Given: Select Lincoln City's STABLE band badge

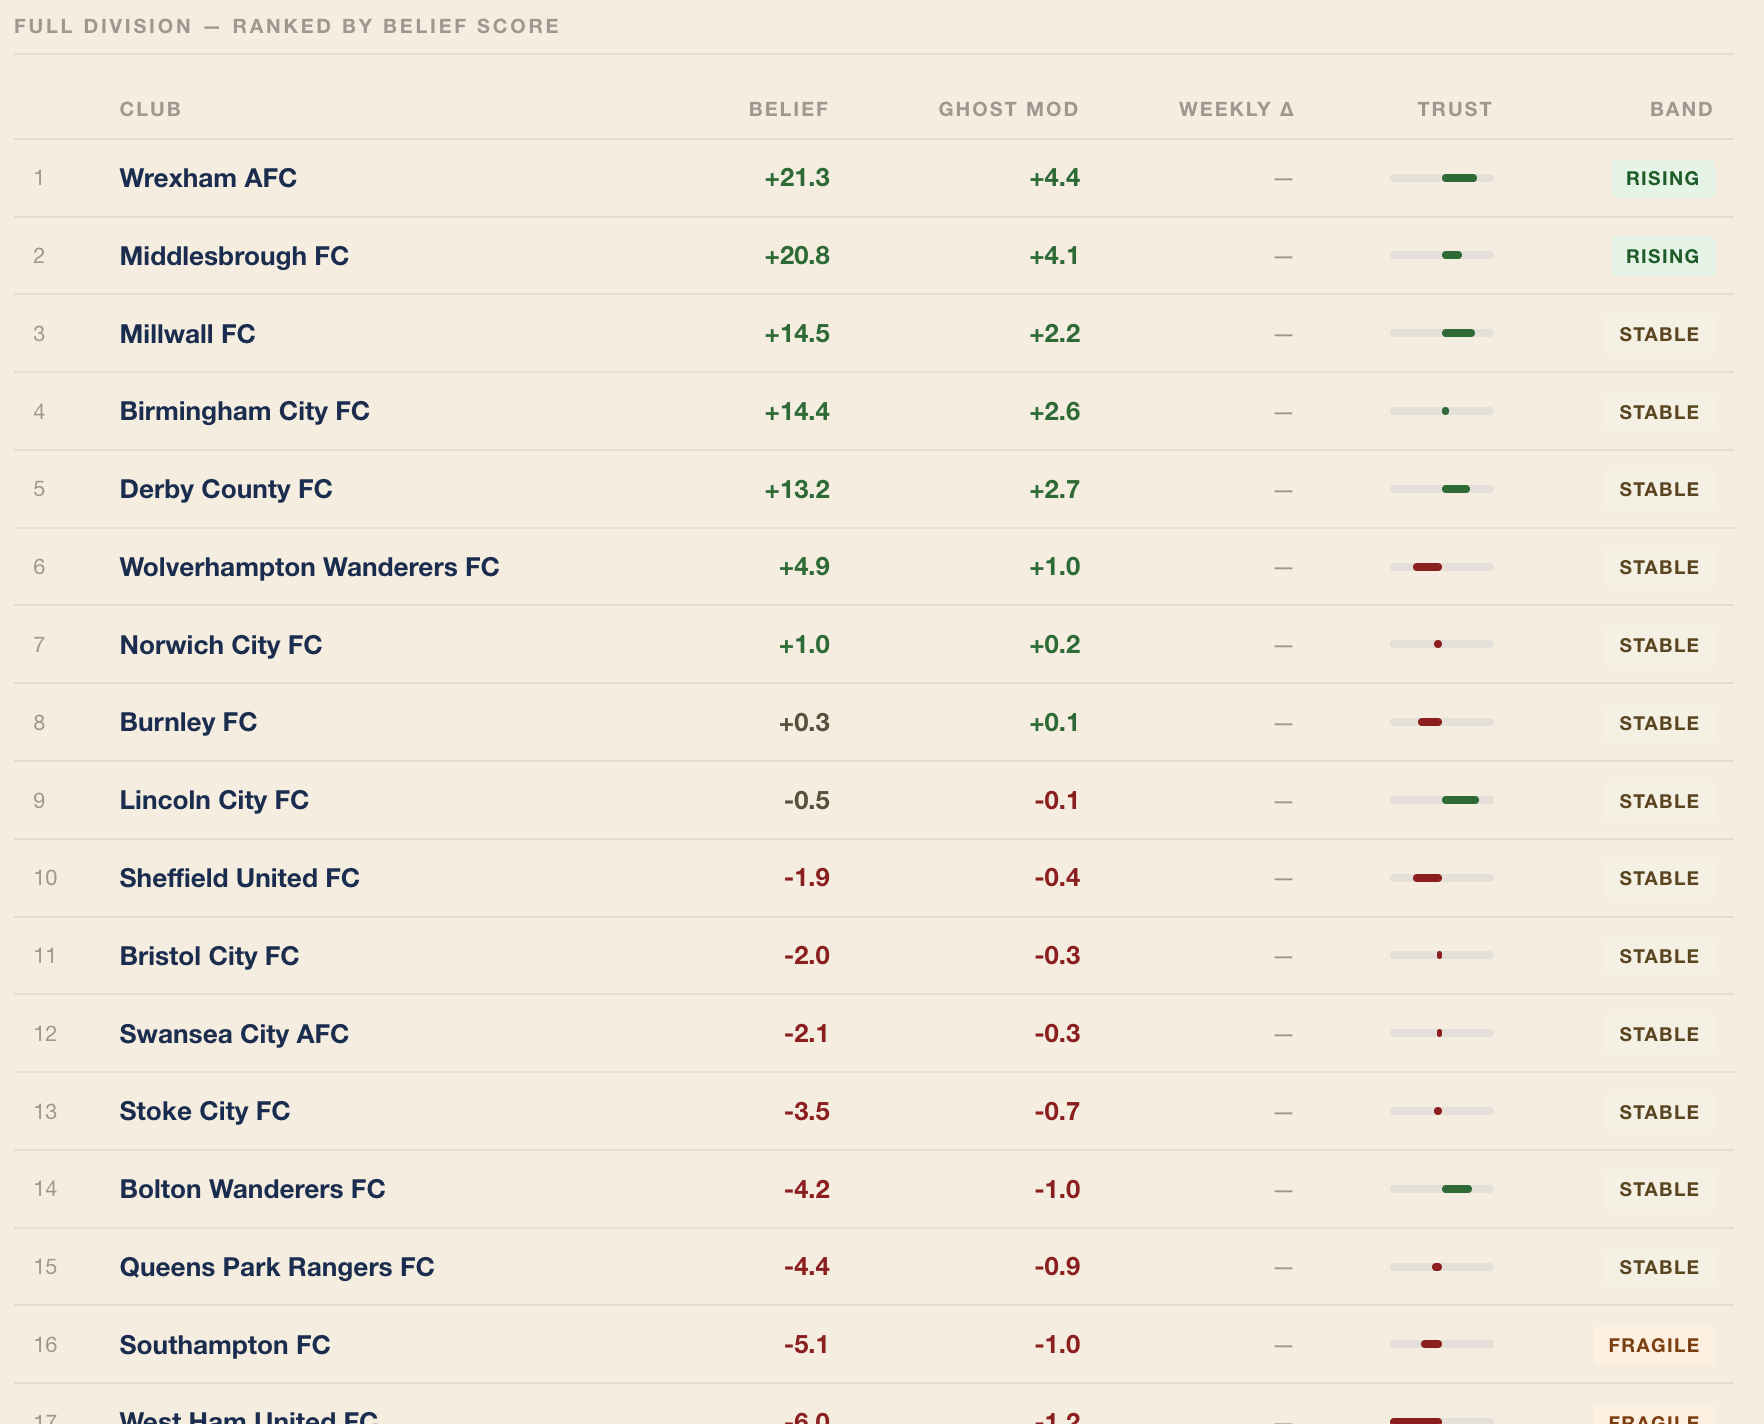Looking at the screenshot, I should 1659,801.
